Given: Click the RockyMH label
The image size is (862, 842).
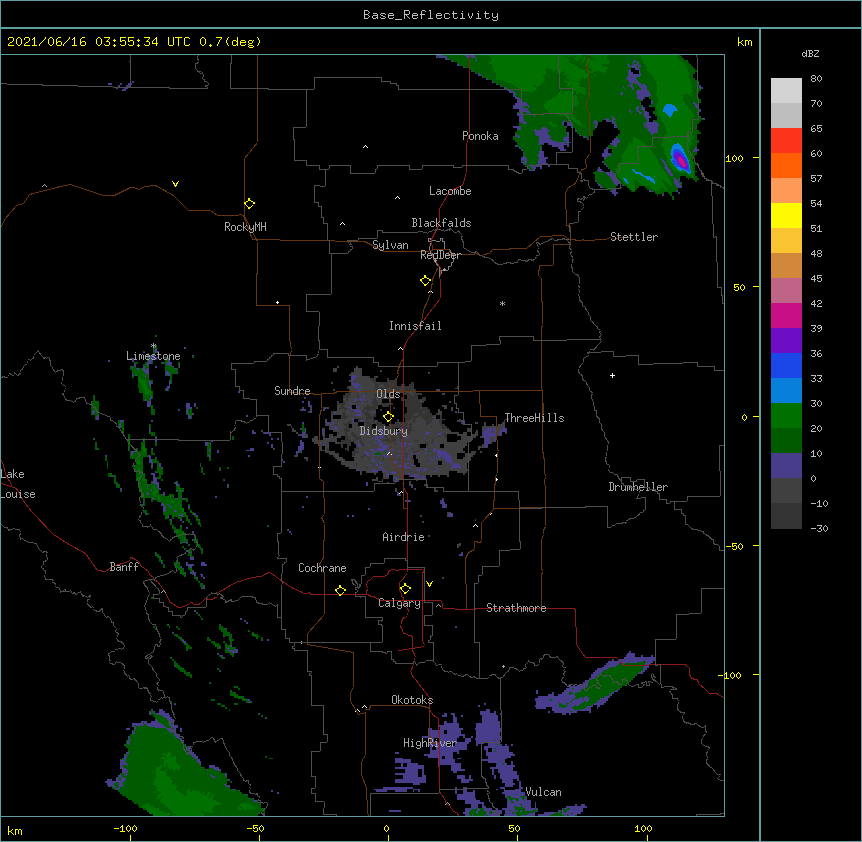Looking at the screenshot, I should pos(245,227).
